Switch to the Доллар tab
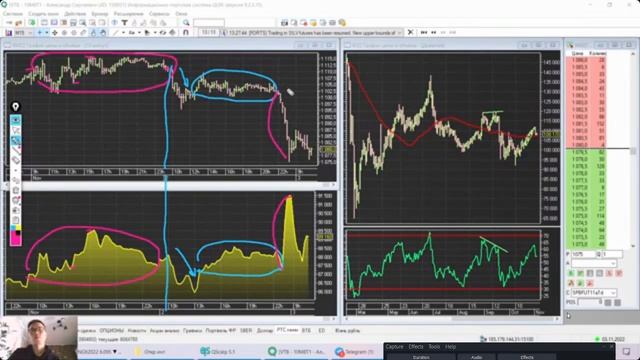The height and width of the screenshot is (360, 640). tap(264, 331)
